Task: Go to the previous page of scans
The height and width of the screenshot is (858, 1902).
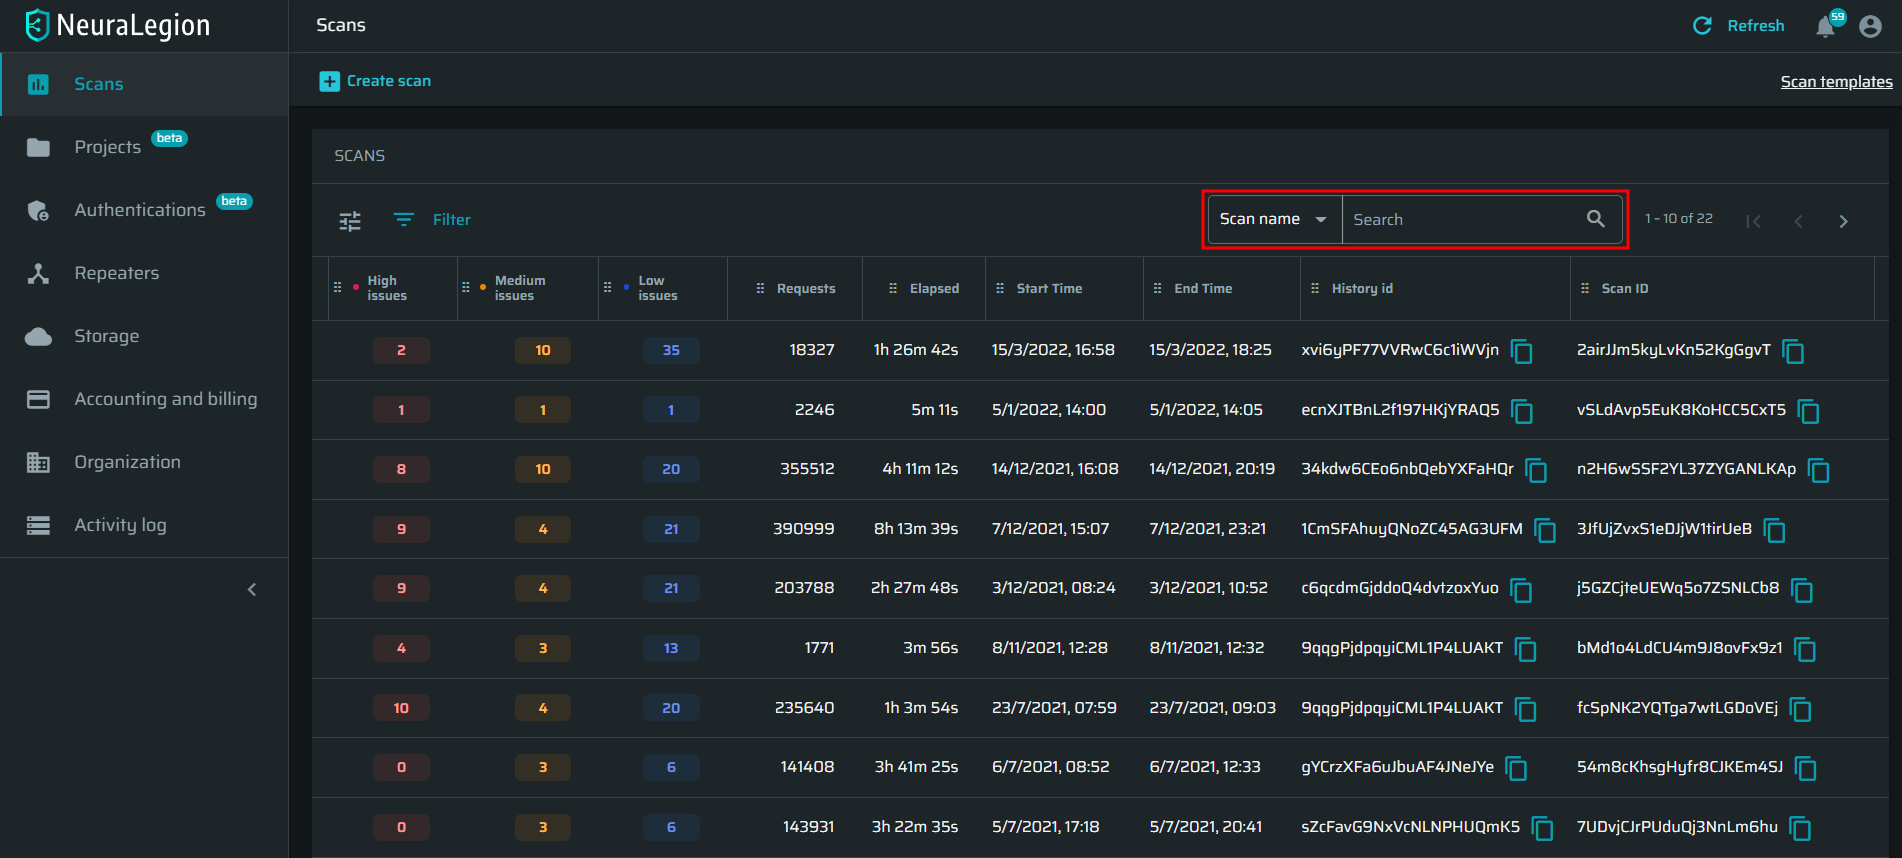Action: (x=1799, y=221)
